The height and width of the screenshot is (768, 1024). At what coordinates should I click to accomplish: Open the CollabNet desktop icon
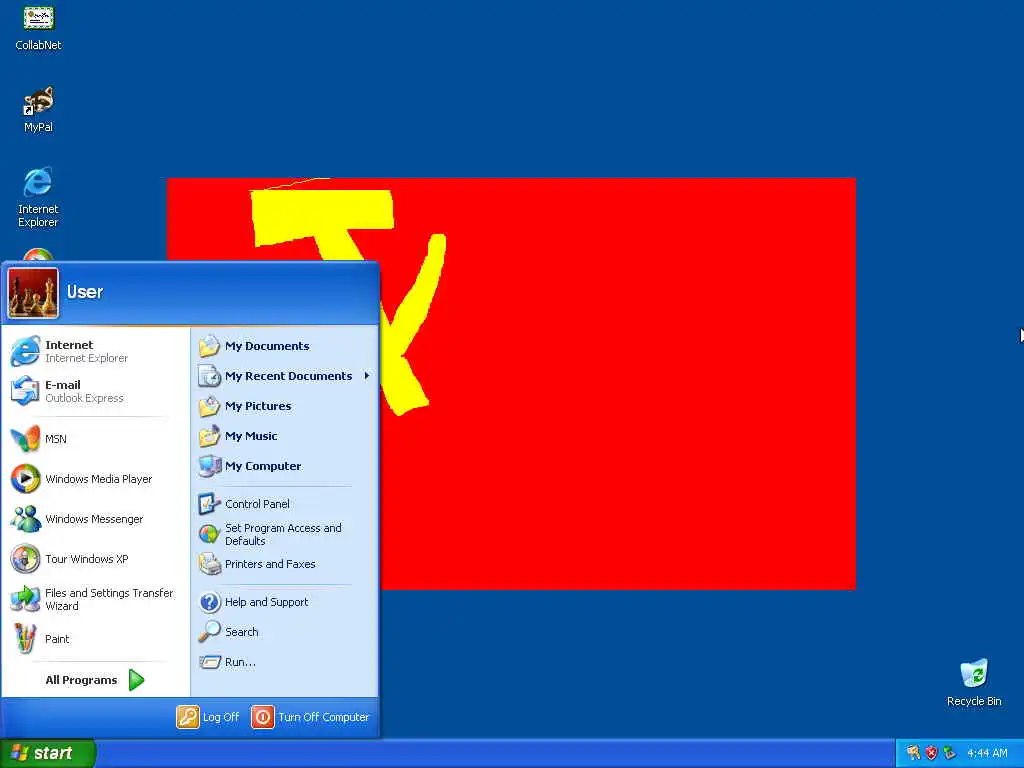coord(39,27)
